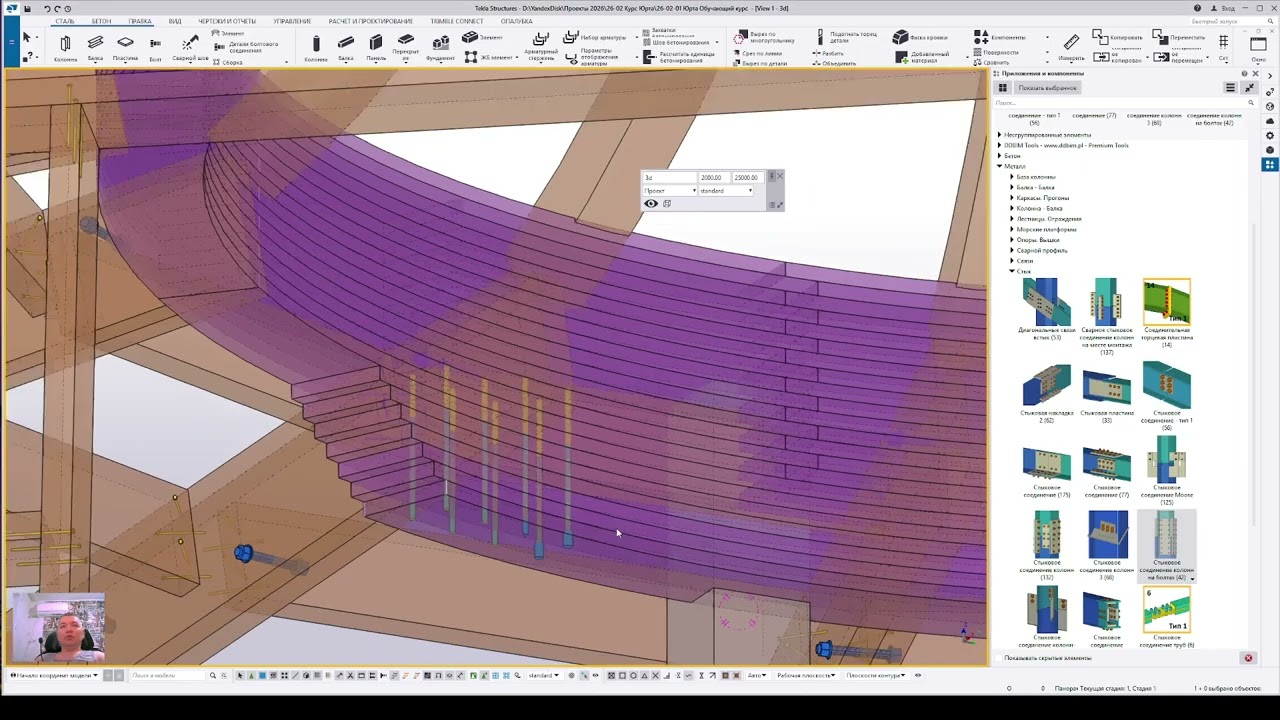Open the ВИД ribbon tab
Screen dimensions: 1280x720
[x=175, y=21]
